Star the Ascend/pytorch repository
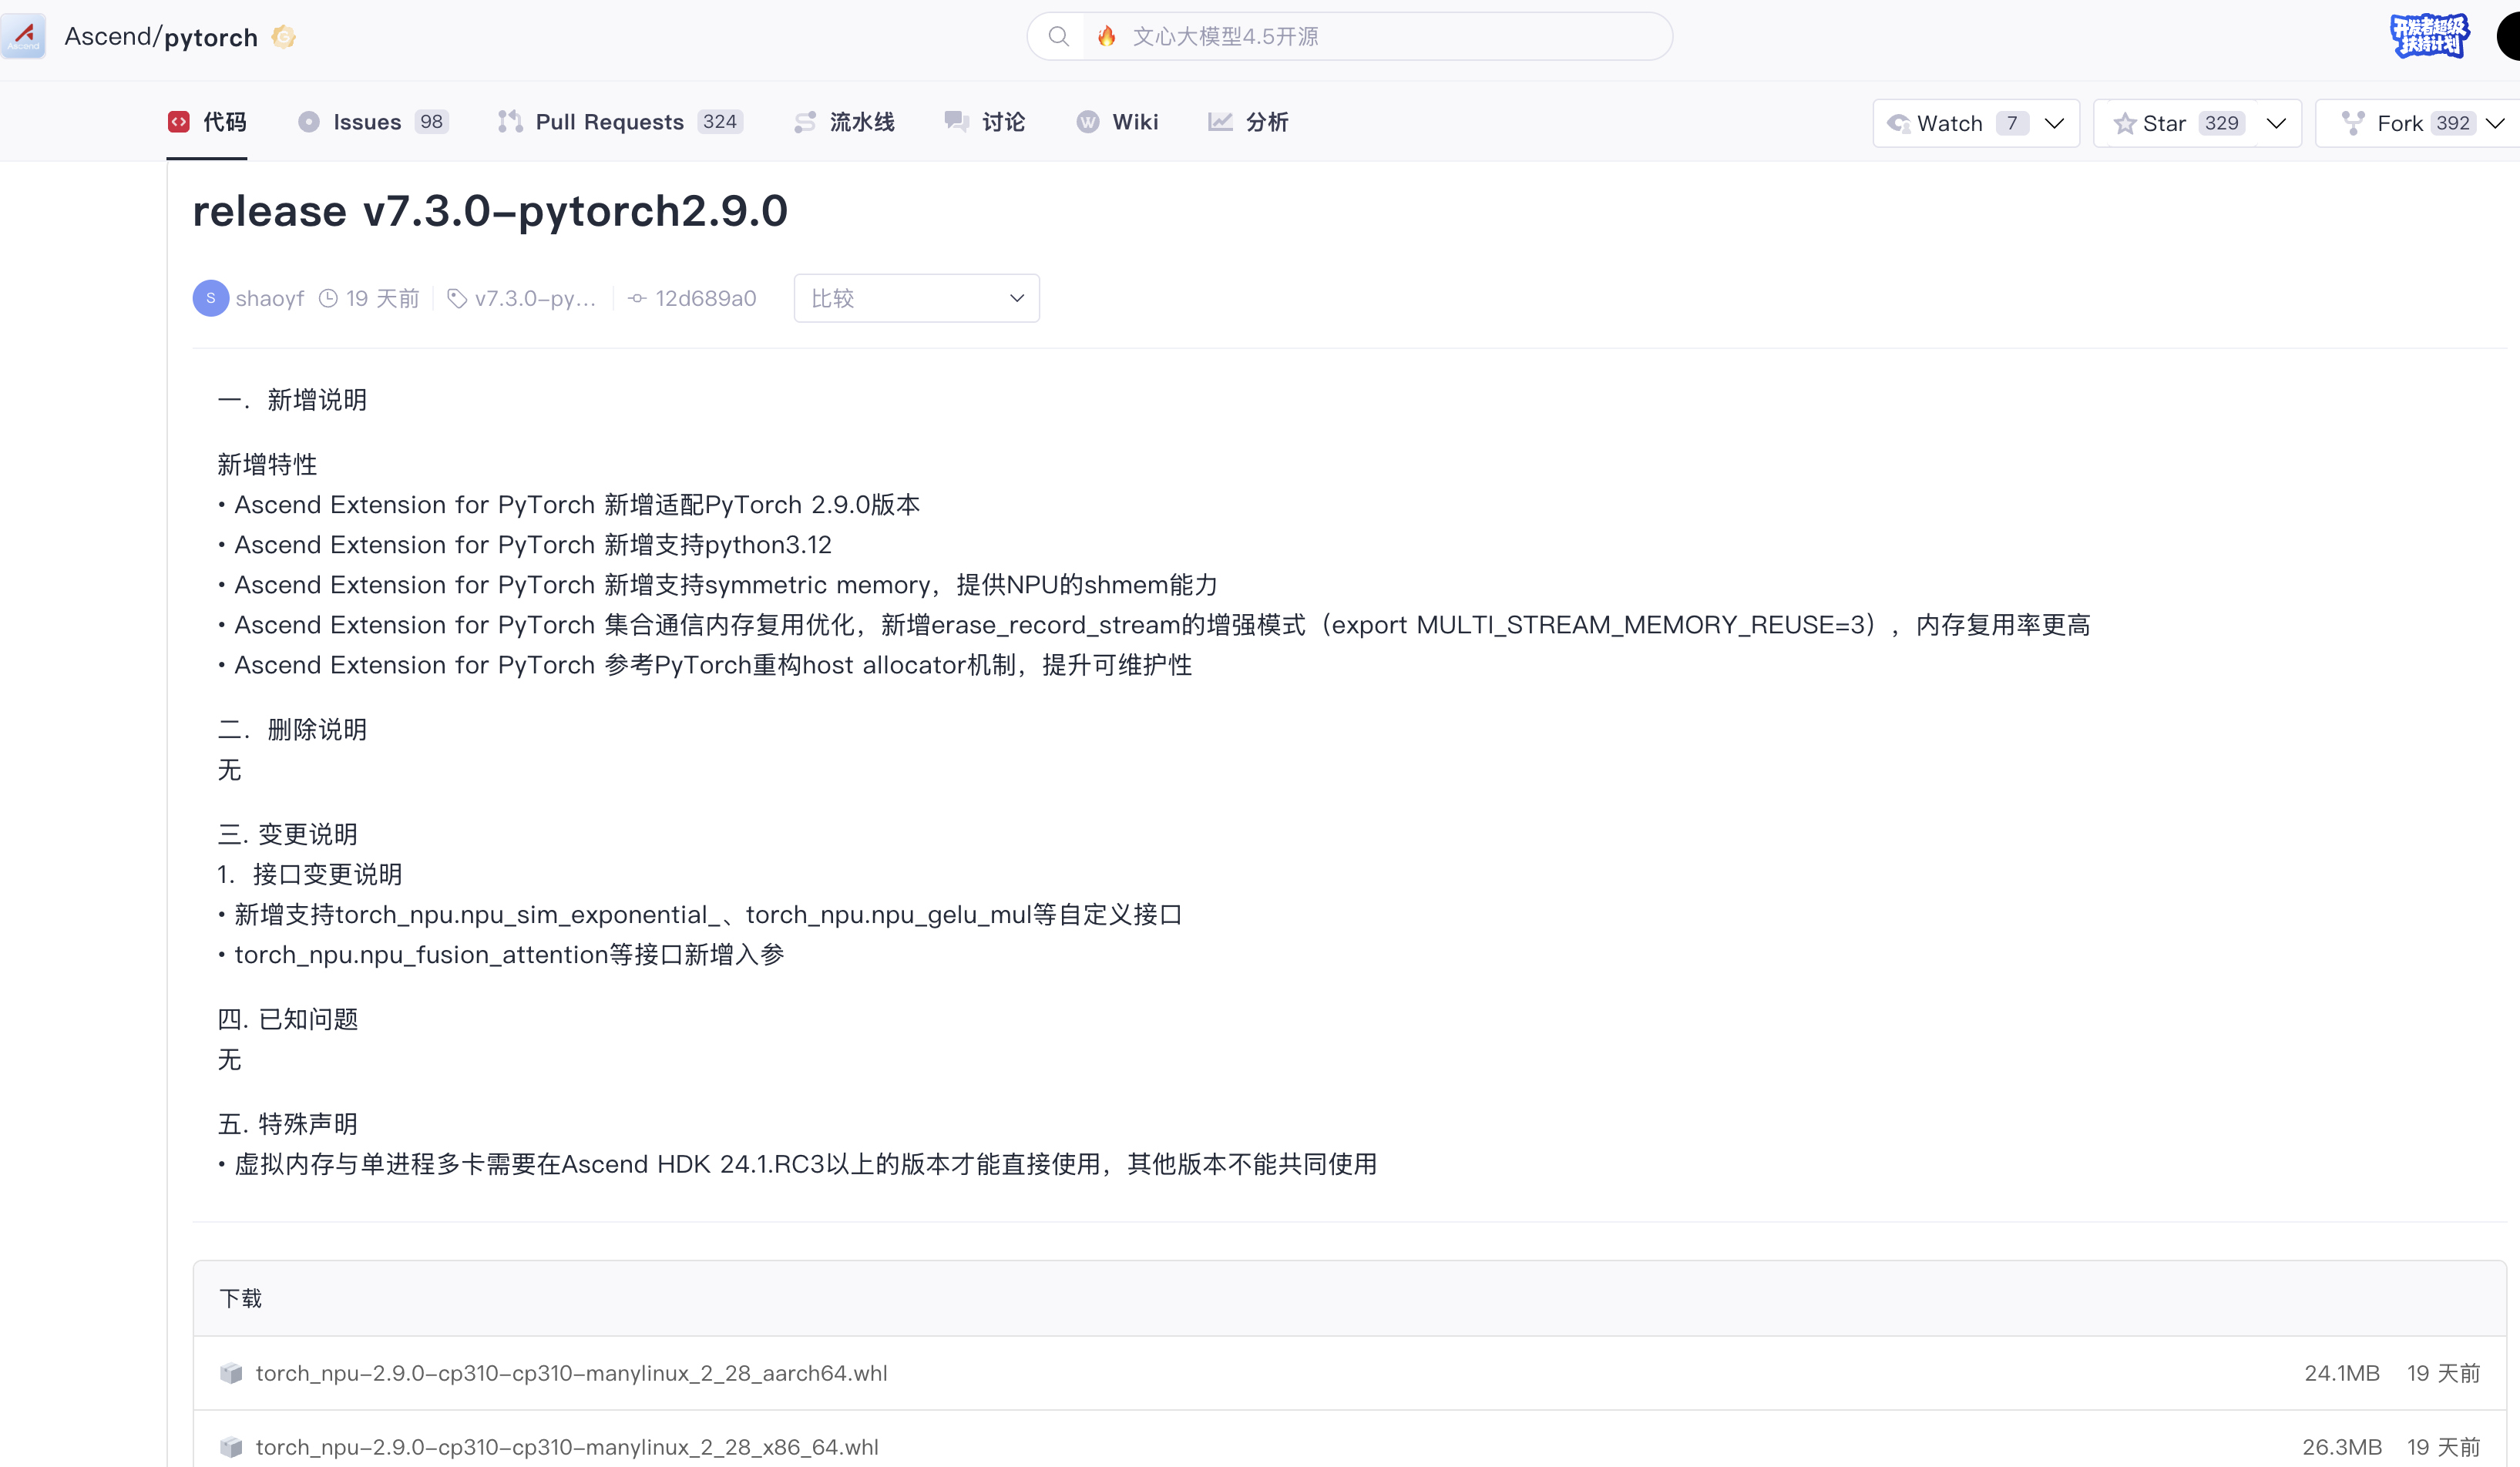 click(x=2164, y=123)
